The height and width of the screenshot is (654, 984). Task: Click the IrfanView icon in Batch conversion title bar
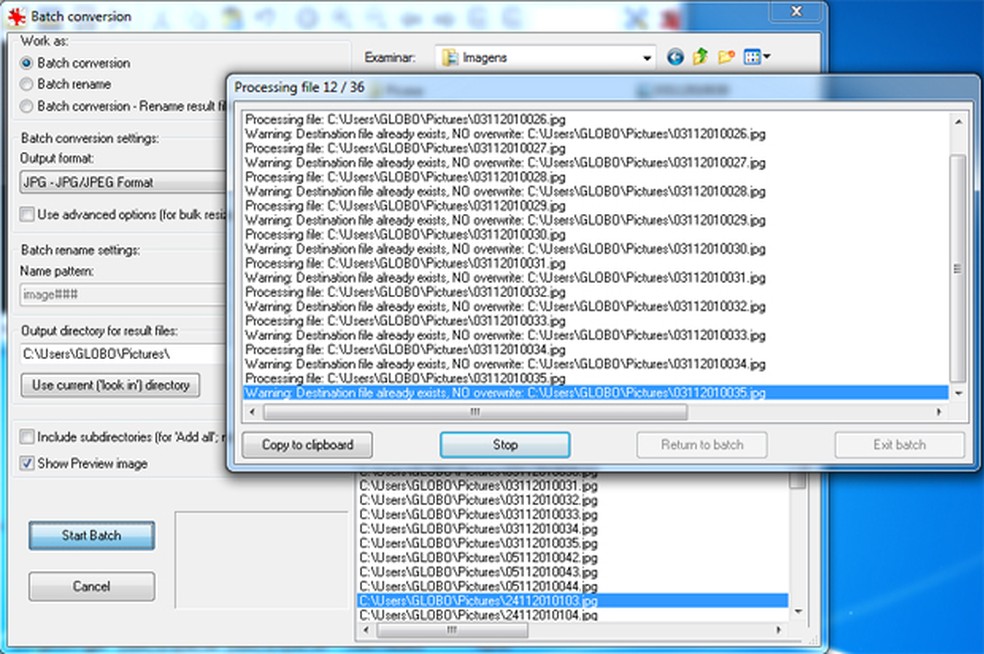(x=16, y=16)
